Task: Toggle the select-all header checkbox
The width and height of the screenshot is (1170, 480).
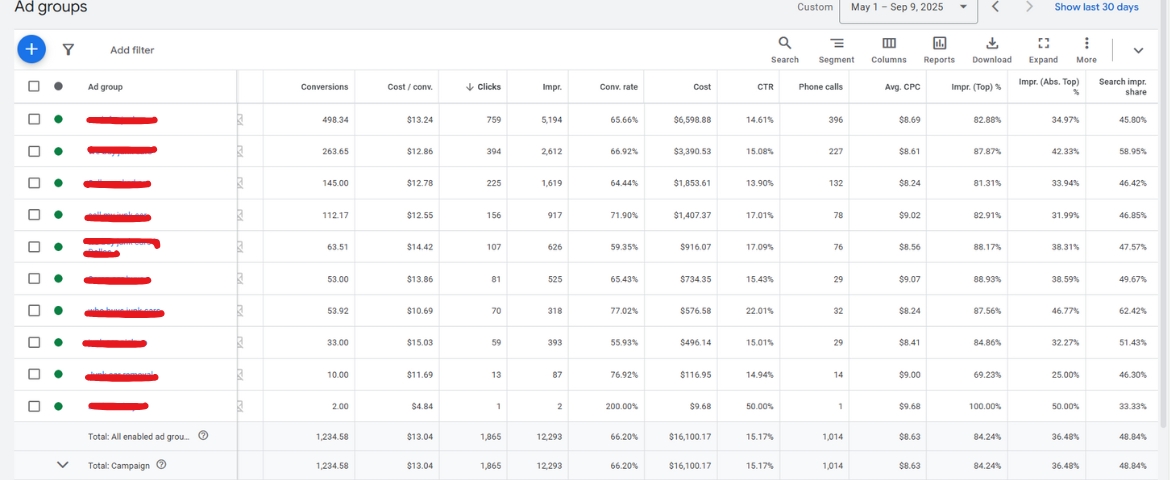Action: coord(34,87)
